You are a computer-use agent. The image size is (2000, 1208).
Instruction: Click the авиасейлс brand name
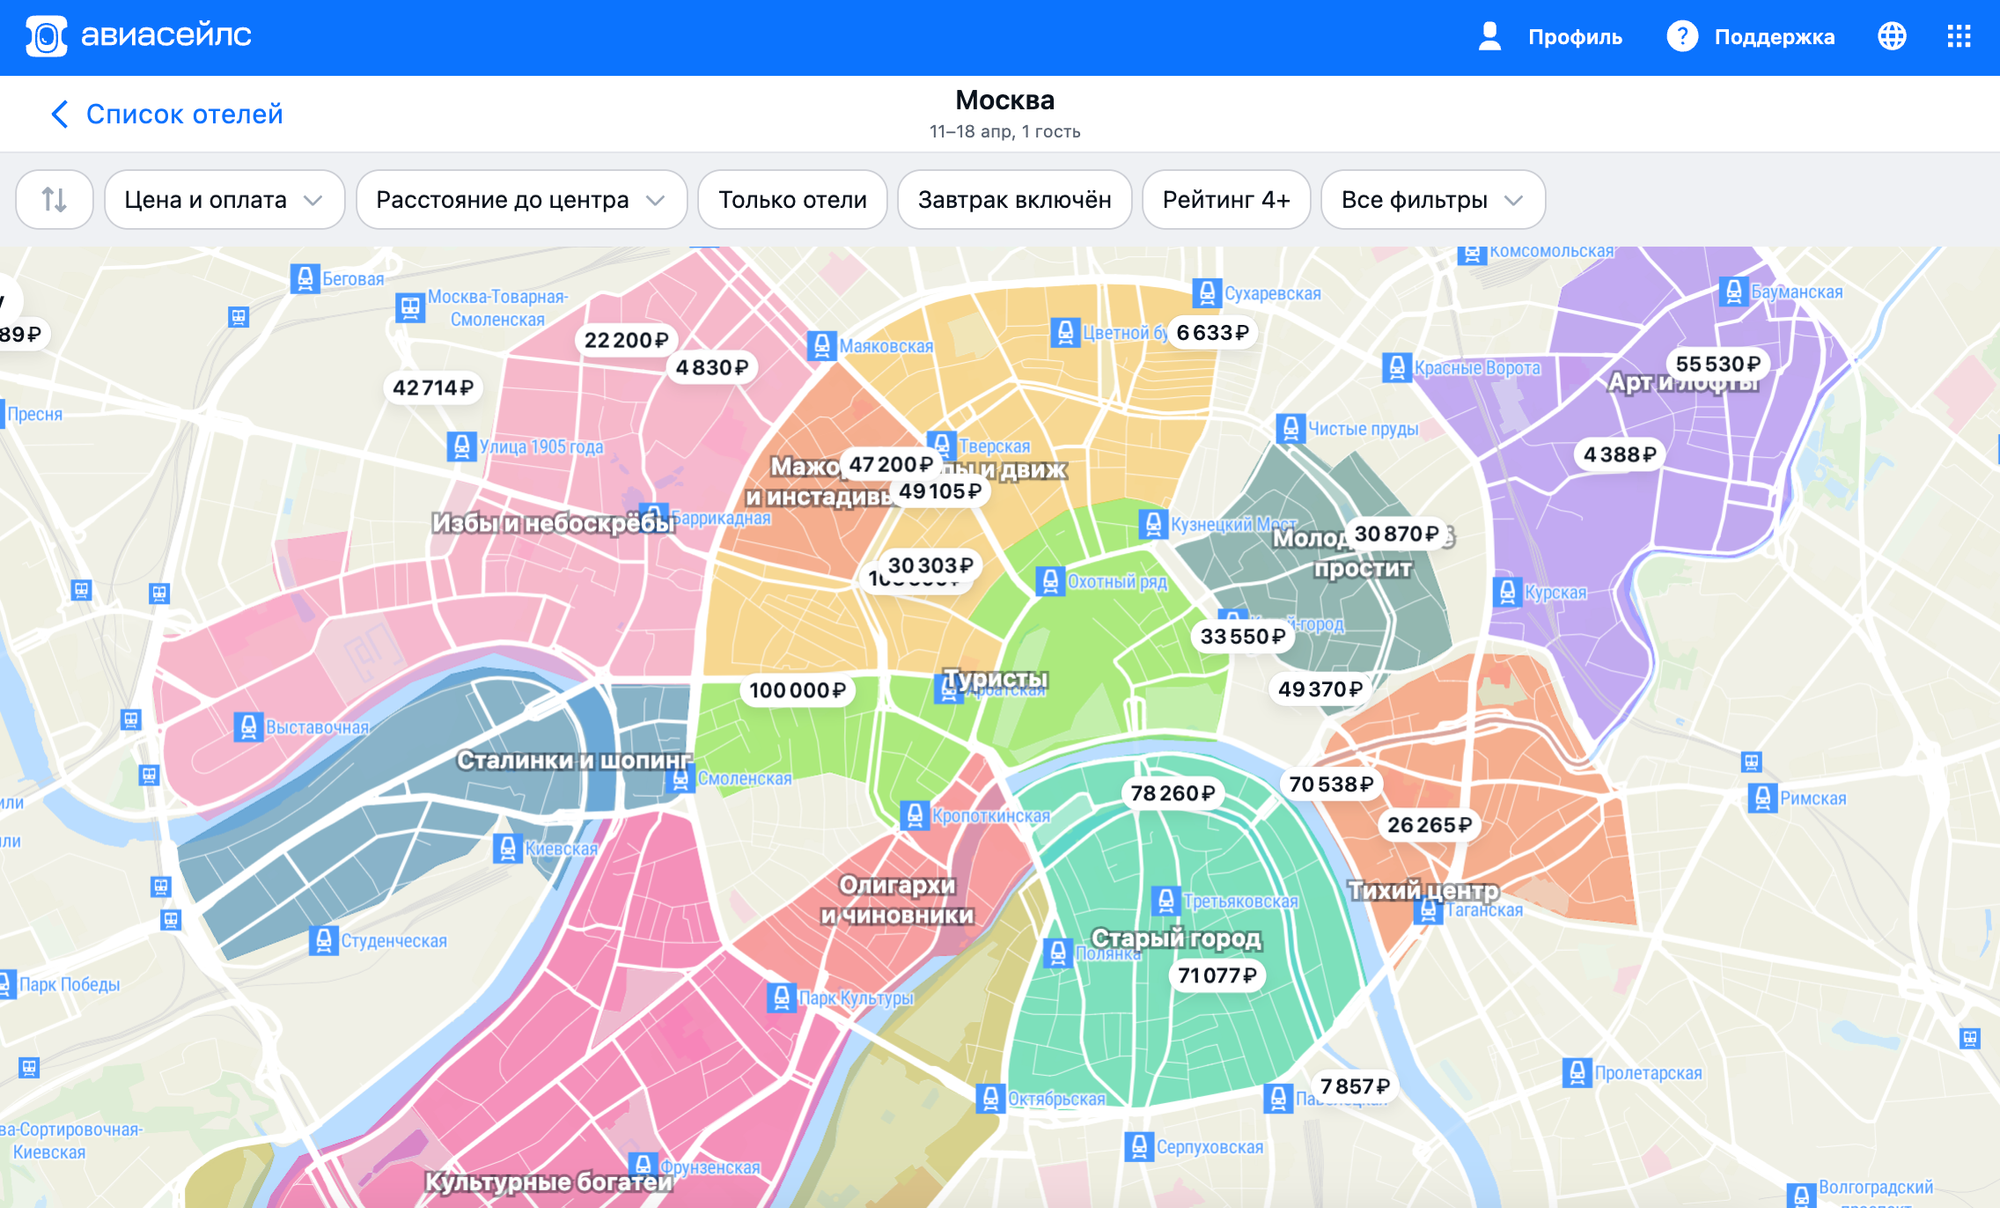point(166,35)
